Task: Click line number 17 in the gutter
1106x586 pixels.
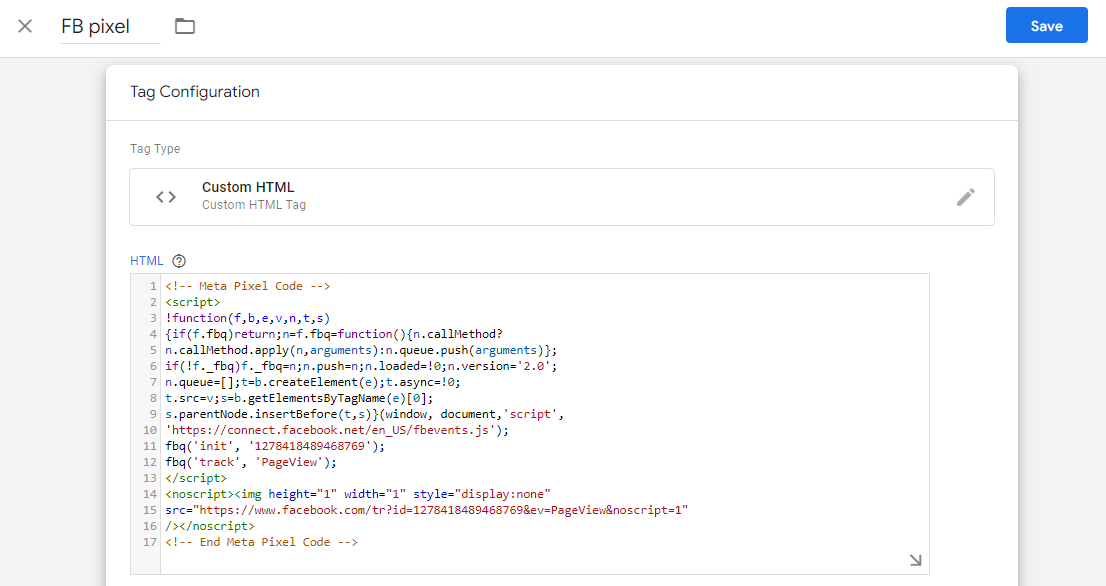Action: point(150,542)
